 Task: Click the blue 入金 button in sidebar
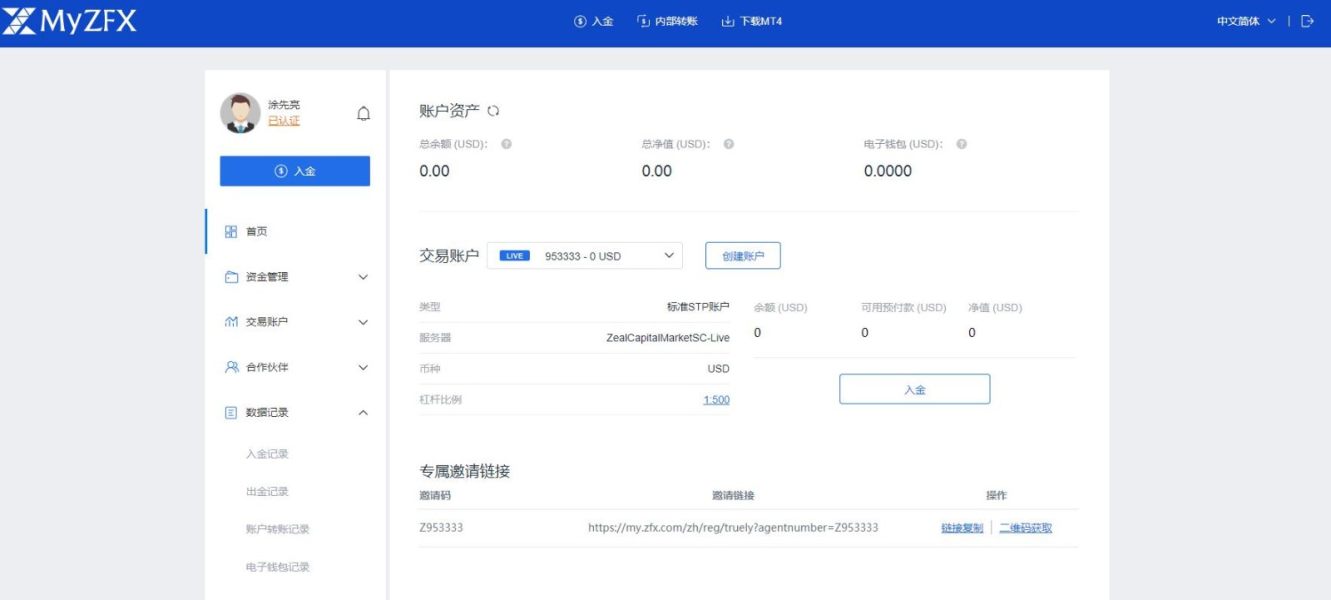tap(295, 171)
